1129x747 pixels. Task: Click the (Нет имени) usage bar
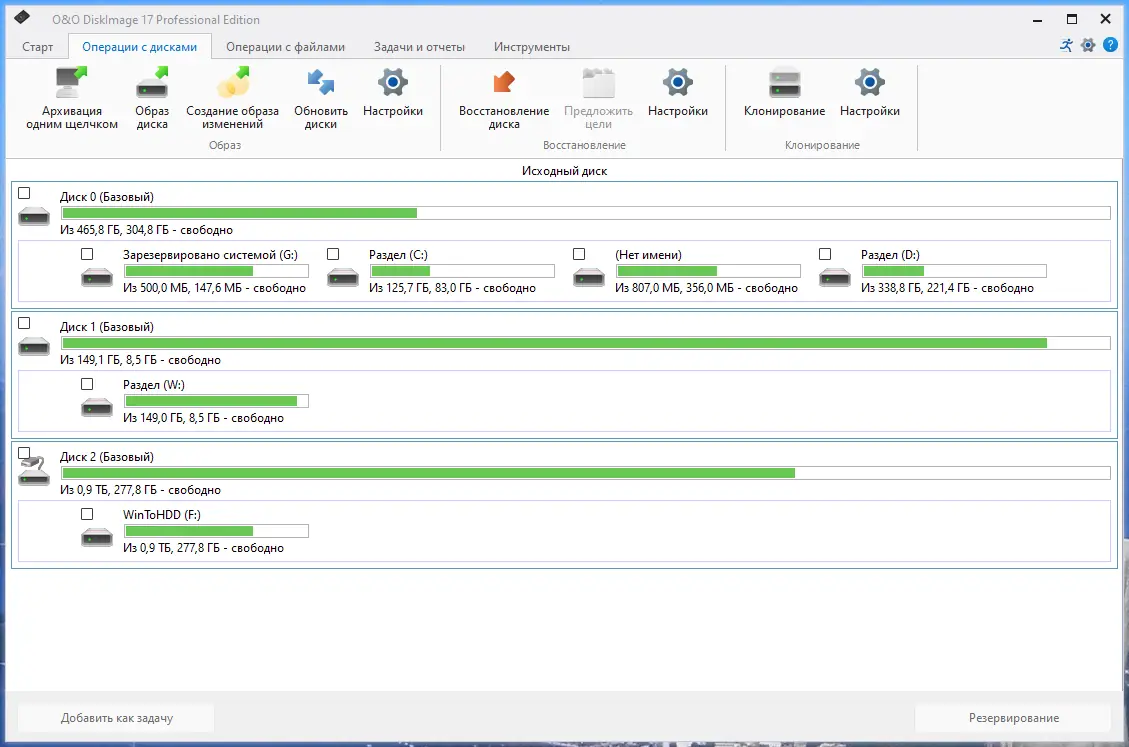point(709,271)
